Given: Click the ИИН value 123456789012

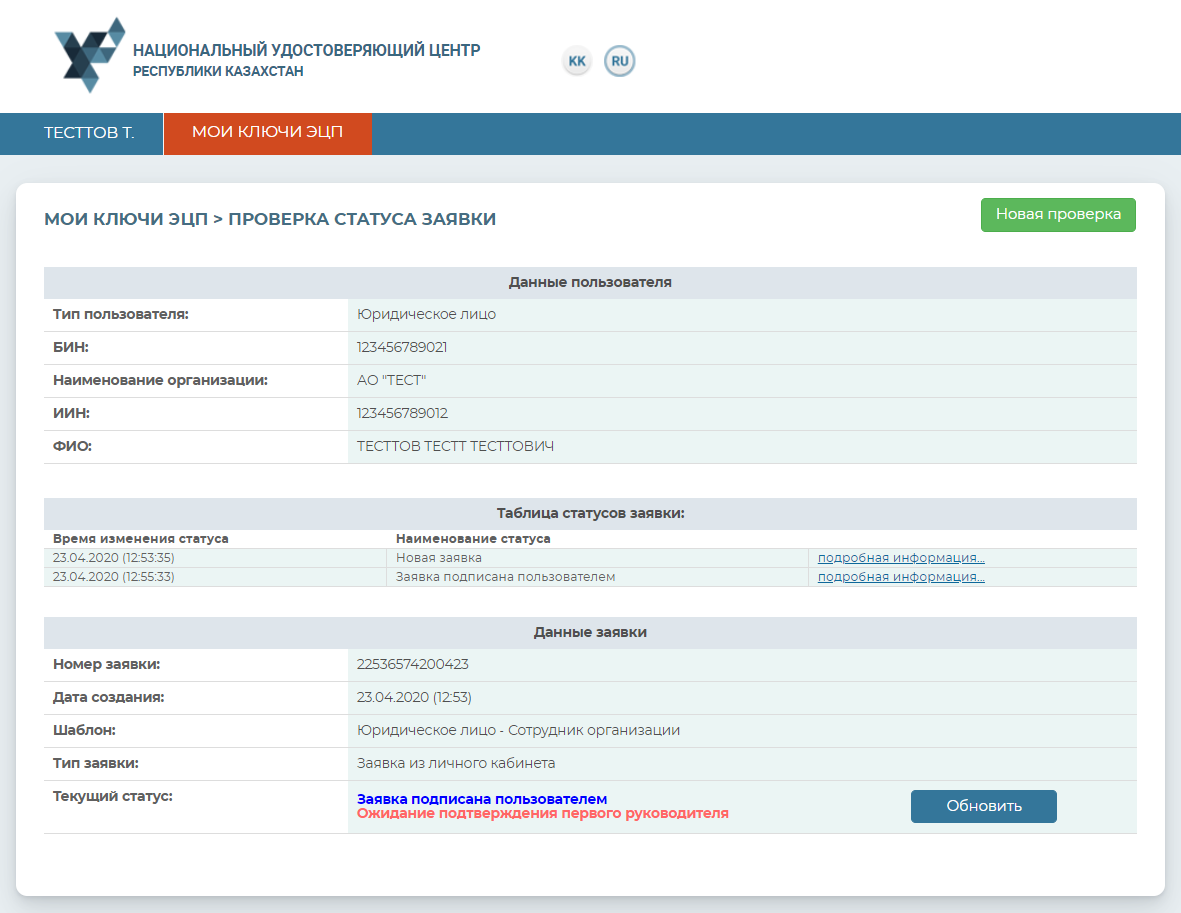Looking at the screenshot, I should [x=402, y=413].
